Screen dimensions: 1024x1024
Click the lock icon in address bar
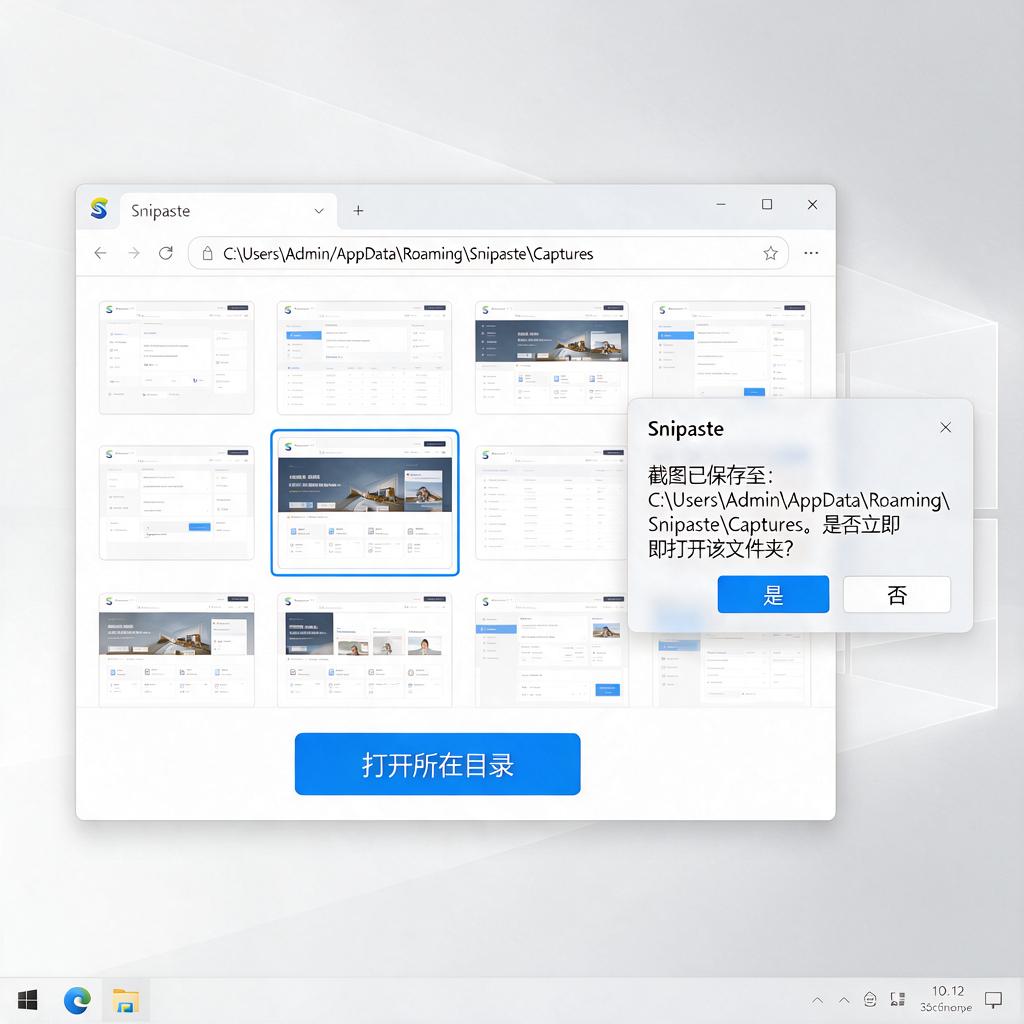click(x=207, y=253)
